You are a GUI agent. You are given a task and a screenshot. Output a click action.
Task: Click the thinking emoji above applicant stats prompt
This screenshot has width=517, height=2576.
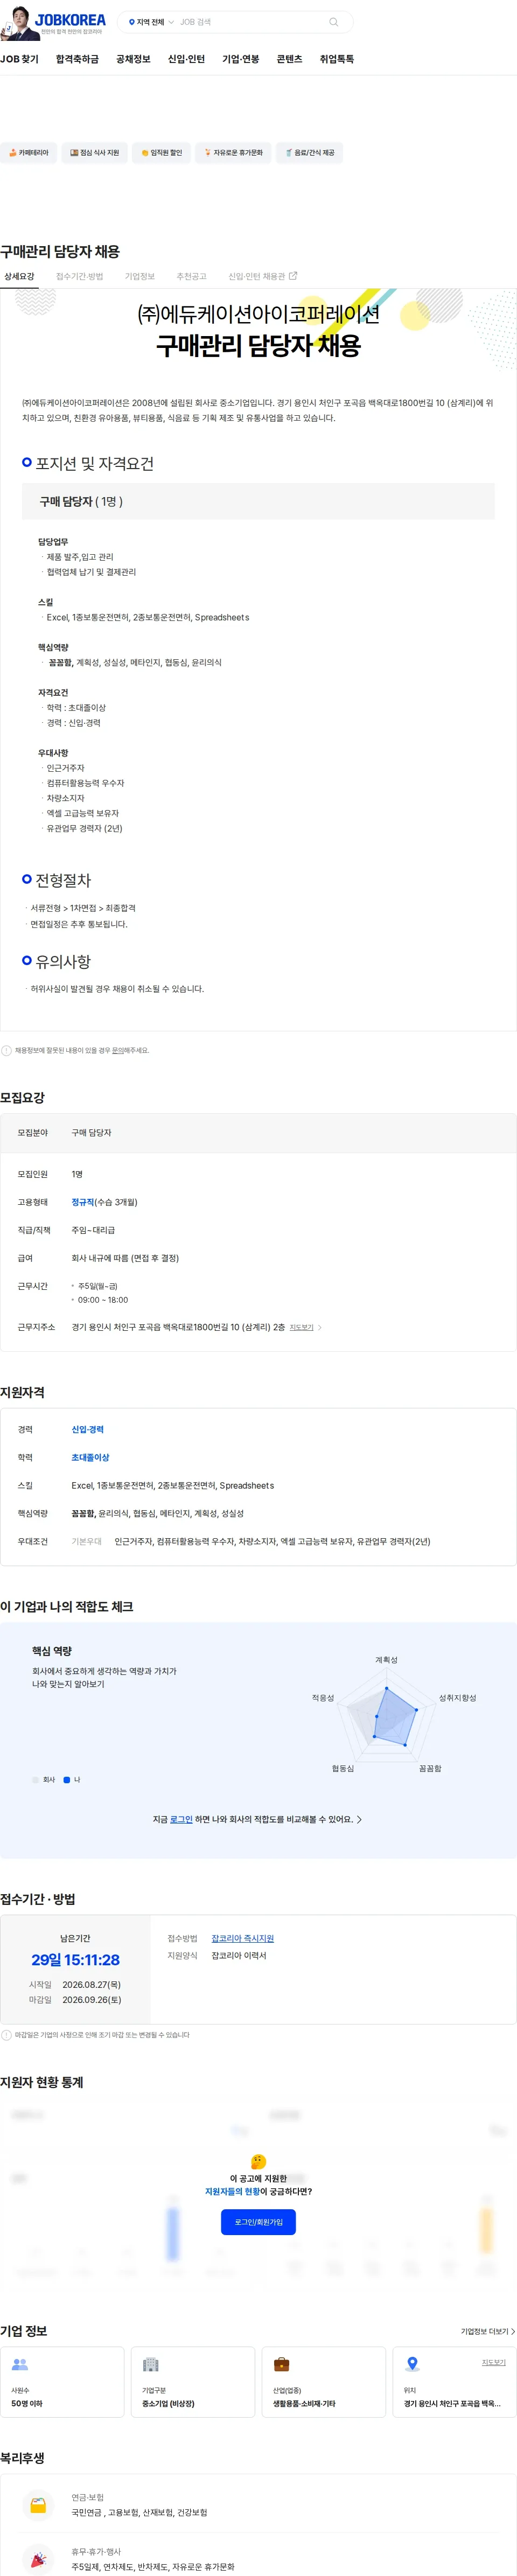pos(258,2161)
